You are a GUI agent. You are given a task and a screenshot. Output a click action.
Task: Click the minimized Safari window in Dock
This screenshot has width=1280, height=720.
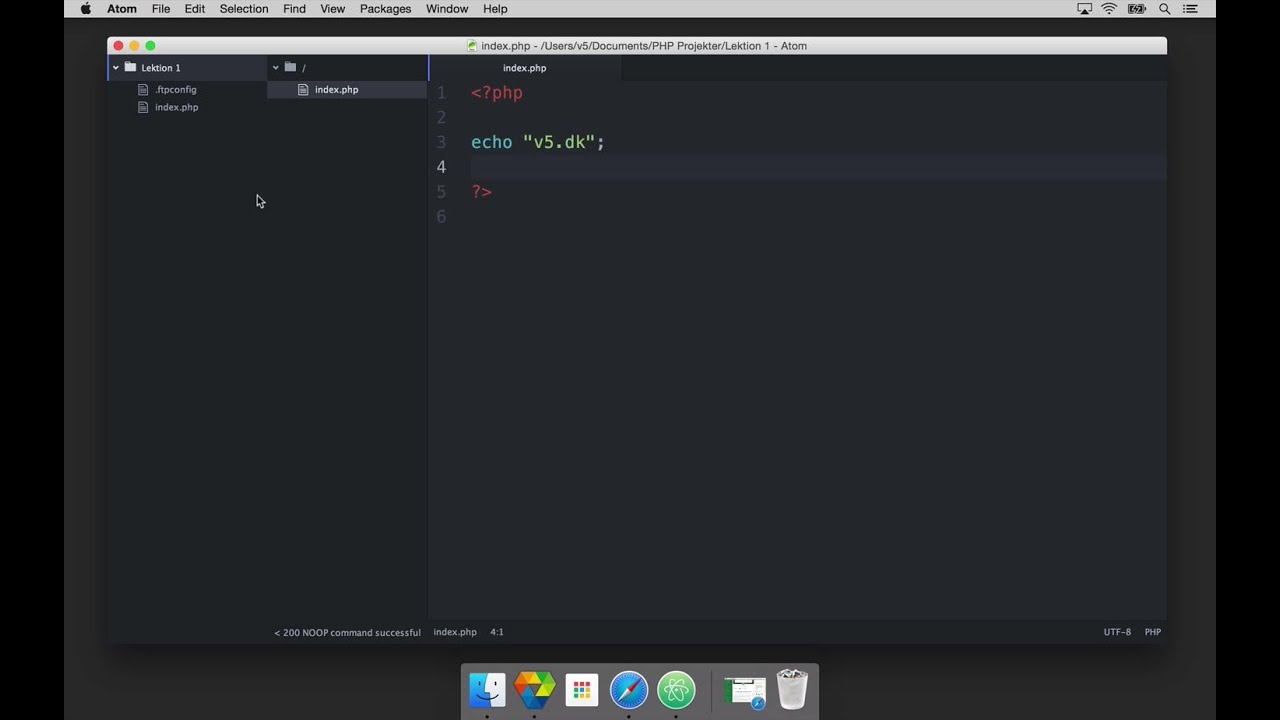[x=743, y=689]
